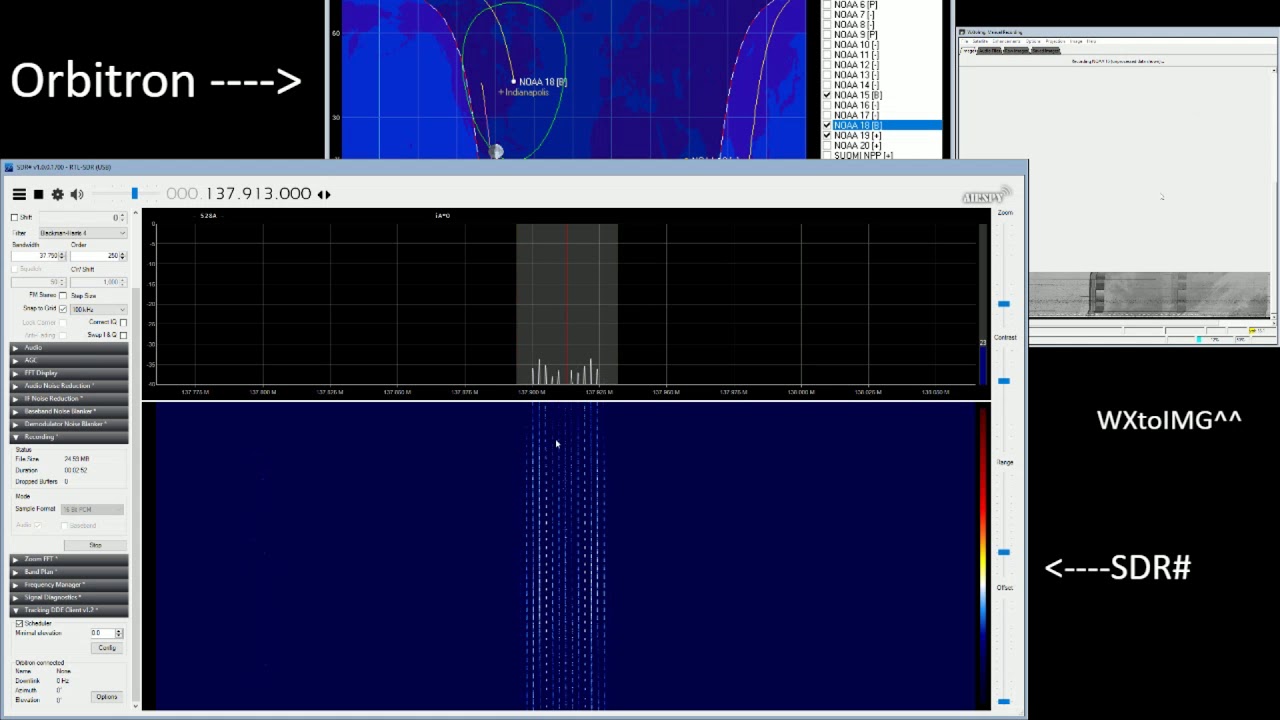
Task: Adjust the Contrast slider in SDR#
Action: (1004, 380)
